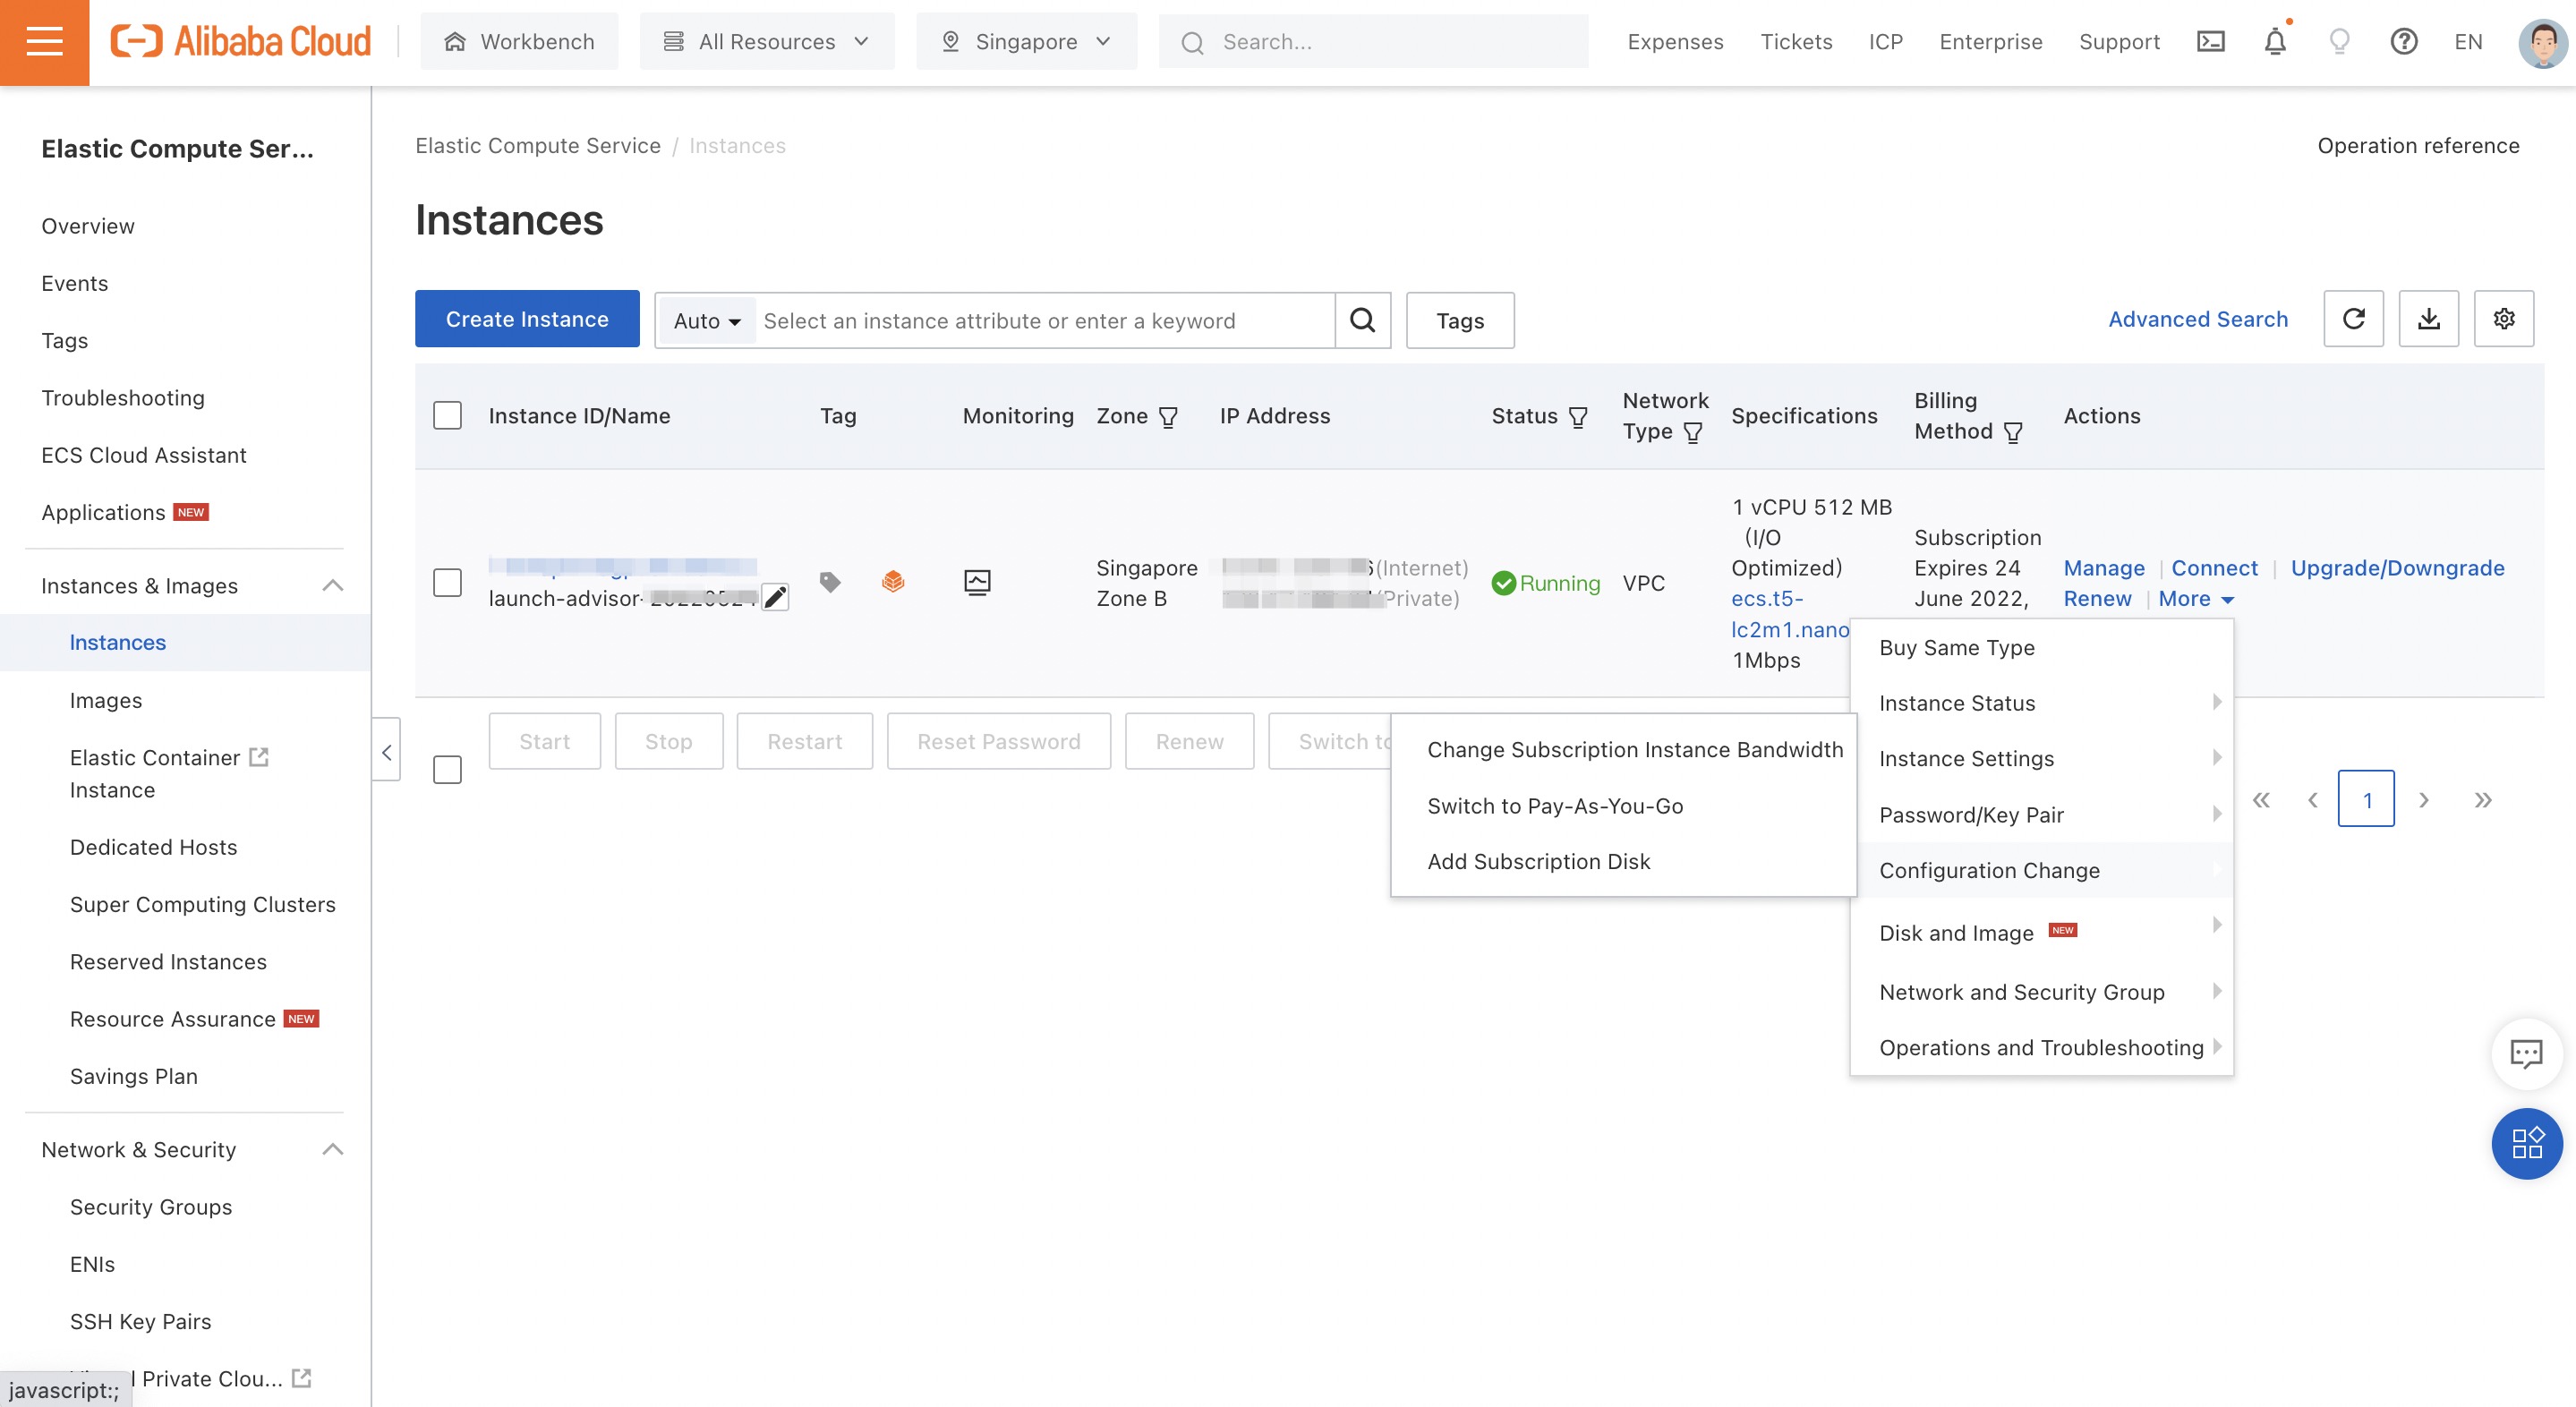The image size is (2576, 1407).
Task: Open the Advanced Search link
Action: coord(2197,319)
